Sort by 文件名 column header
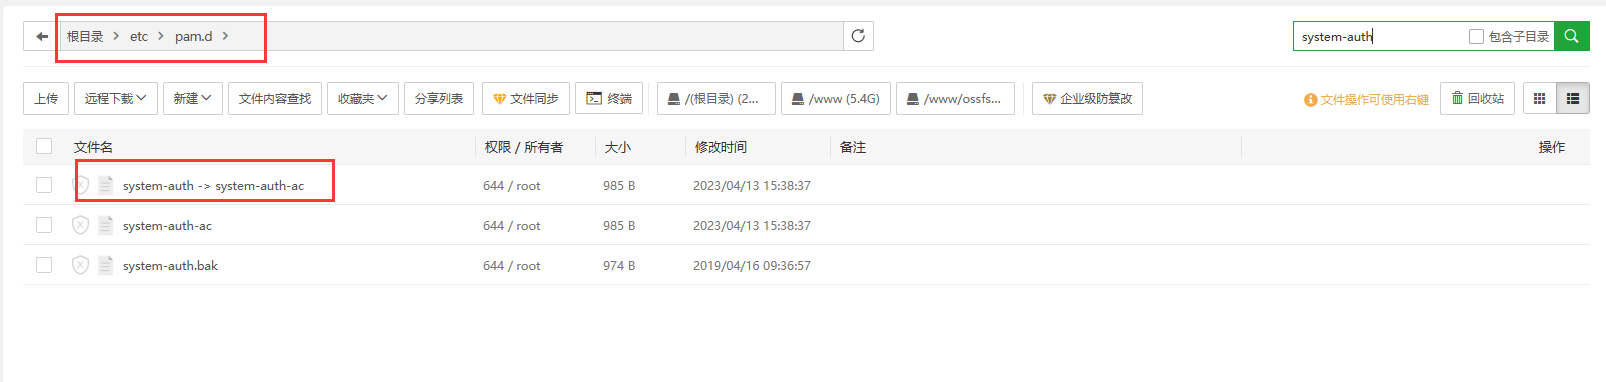The height and width of the screenshot is (382, 1606). [x=93, y=147]
